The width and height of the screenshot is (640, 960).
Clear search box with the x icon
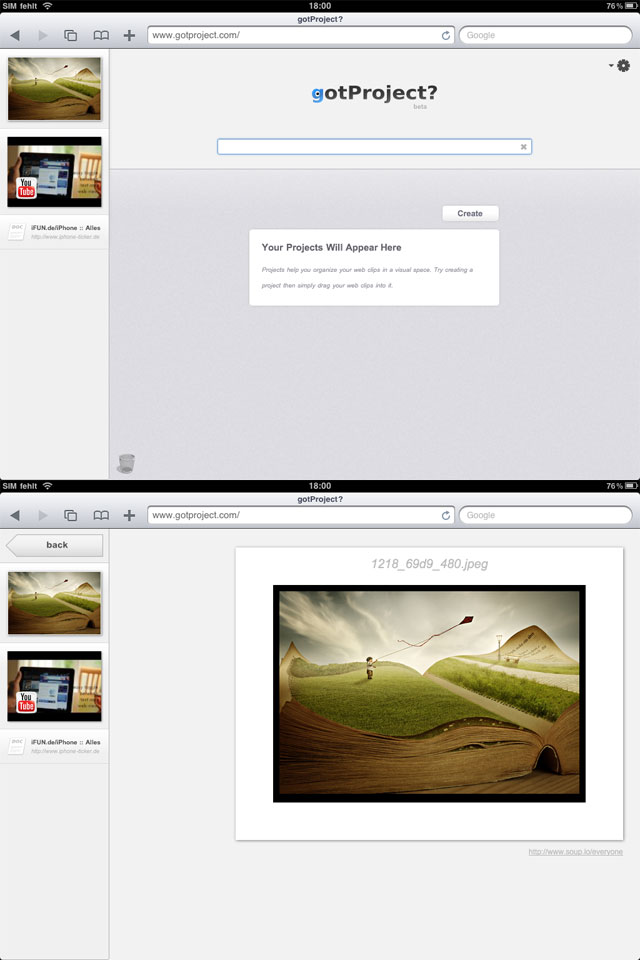pyautogui.click(x=524, y=147)
